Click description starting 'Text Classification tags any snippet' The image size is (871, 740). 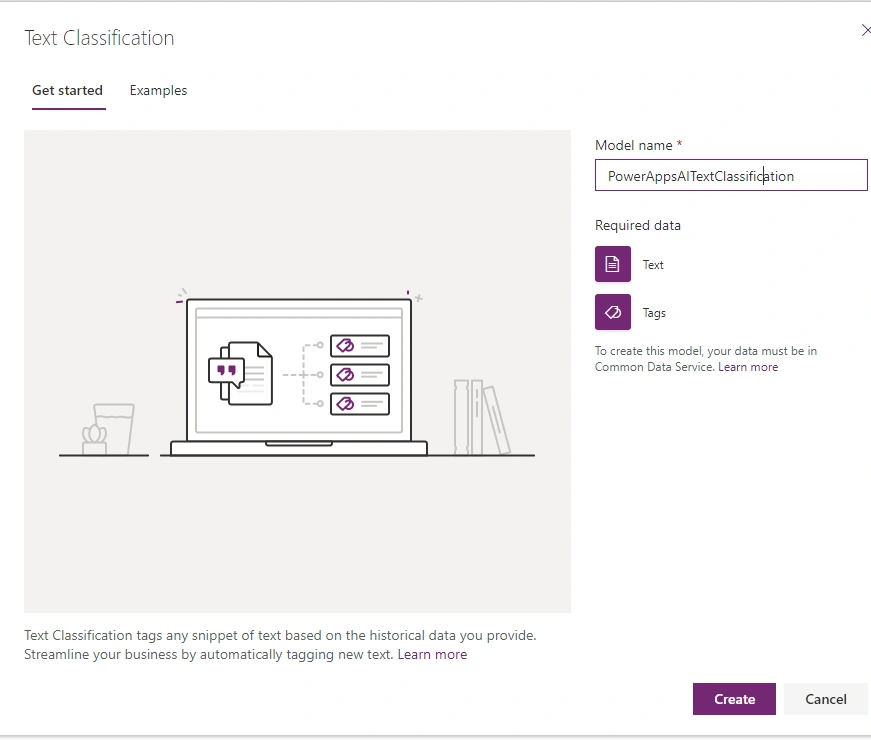(x=280, y=644)
